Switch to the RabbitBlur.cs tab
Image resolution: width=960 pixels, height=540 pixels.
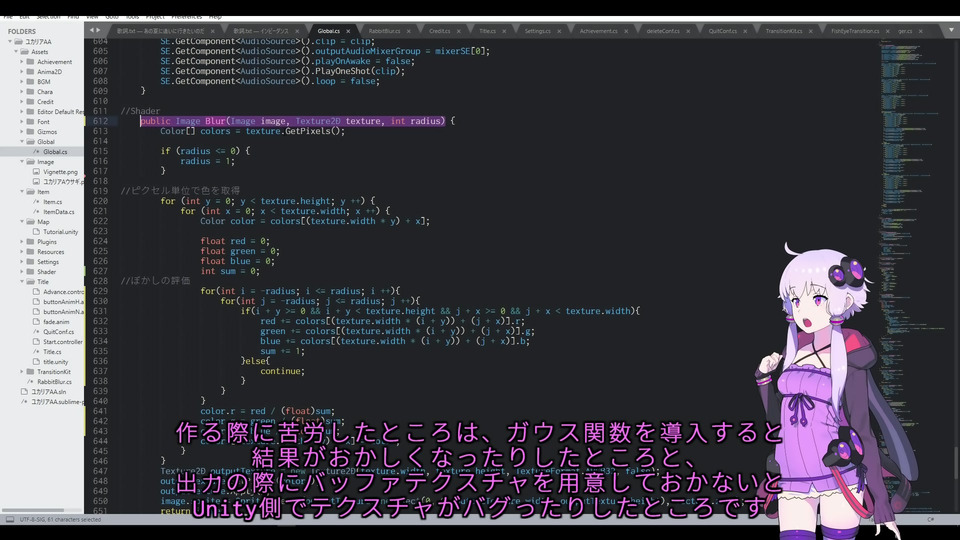[384, 31]
